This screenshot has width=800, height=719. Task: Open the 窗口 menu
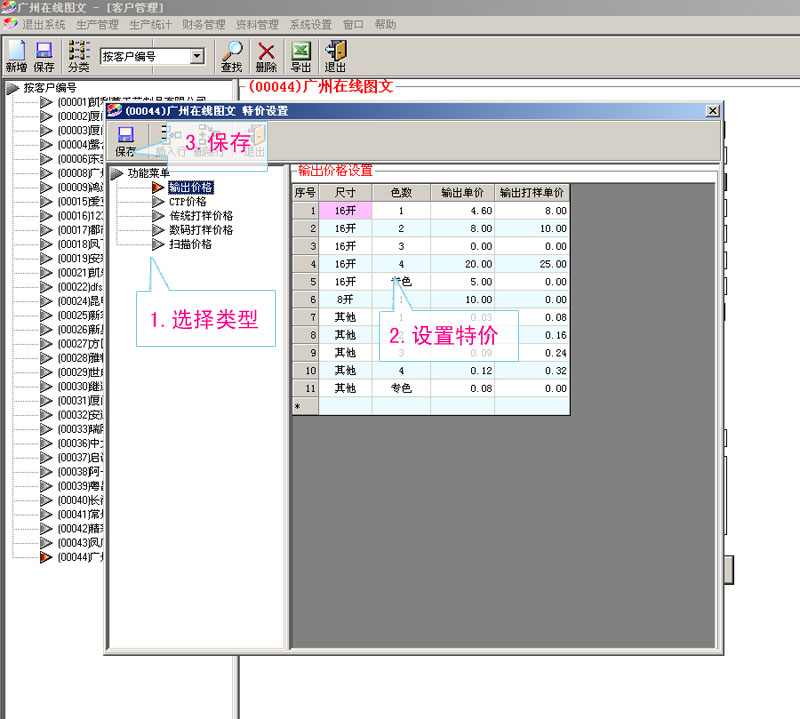353,24
